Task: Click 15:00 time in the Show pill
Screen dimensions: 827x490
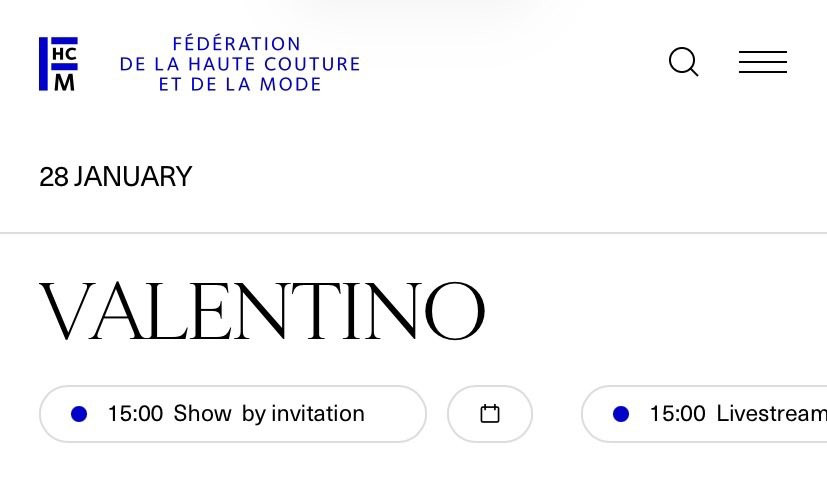Action: pos(135,414)
